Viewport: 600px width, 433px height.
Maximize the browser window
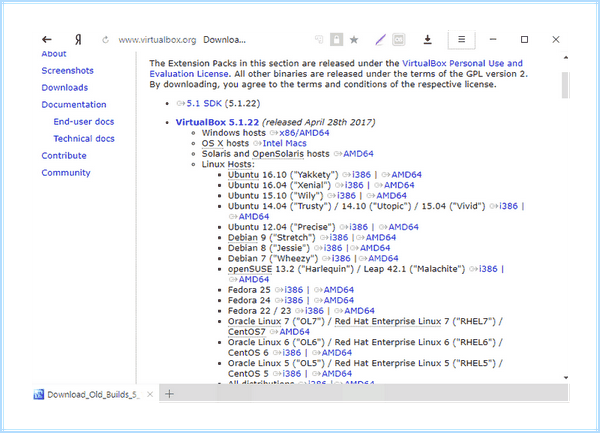(525, 39)
